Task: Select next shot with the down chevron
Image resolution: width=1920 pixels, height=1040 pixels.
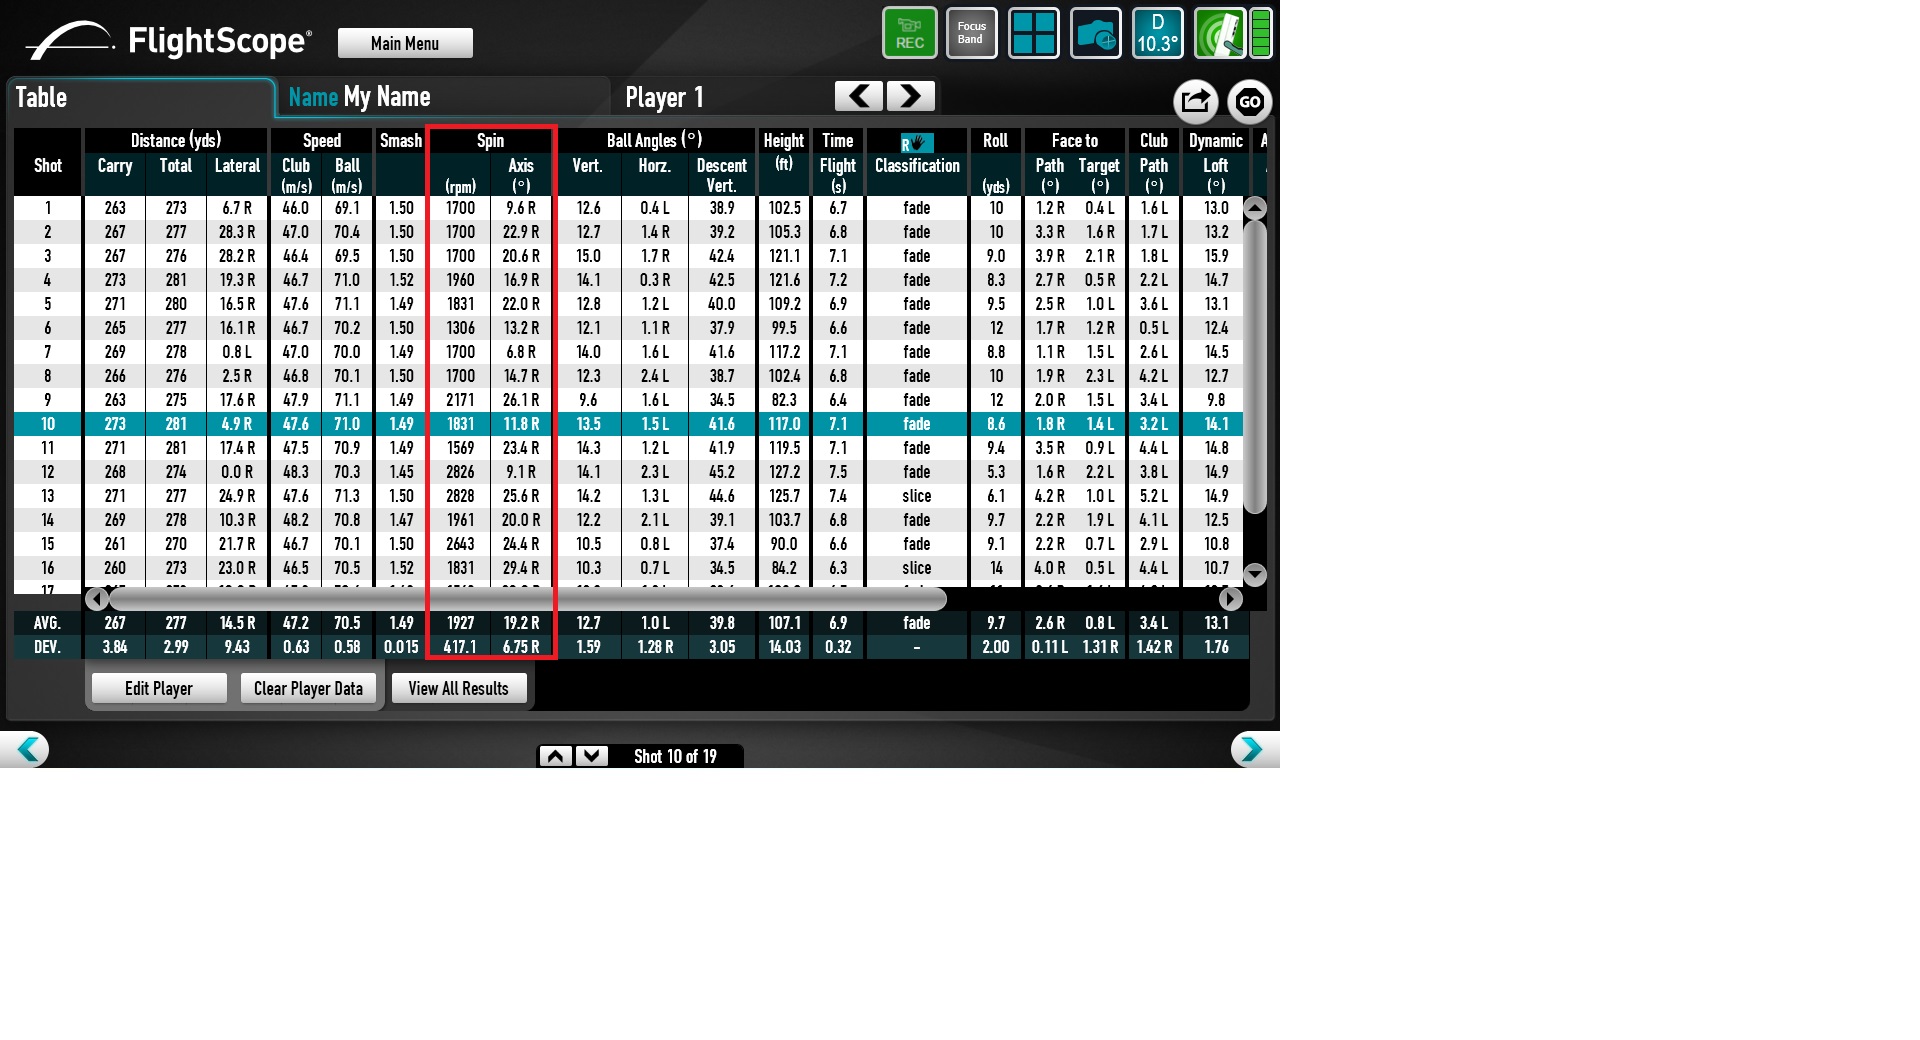Action: pos(591,756)
